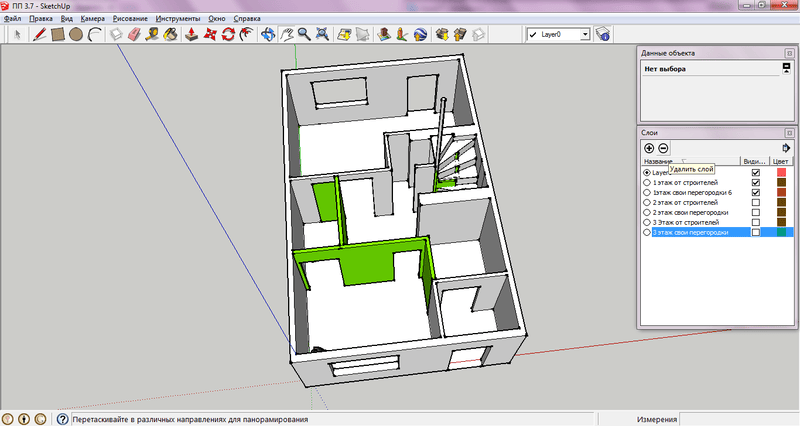
Task: Select the Line pencil tool
Action: [40, 34]
